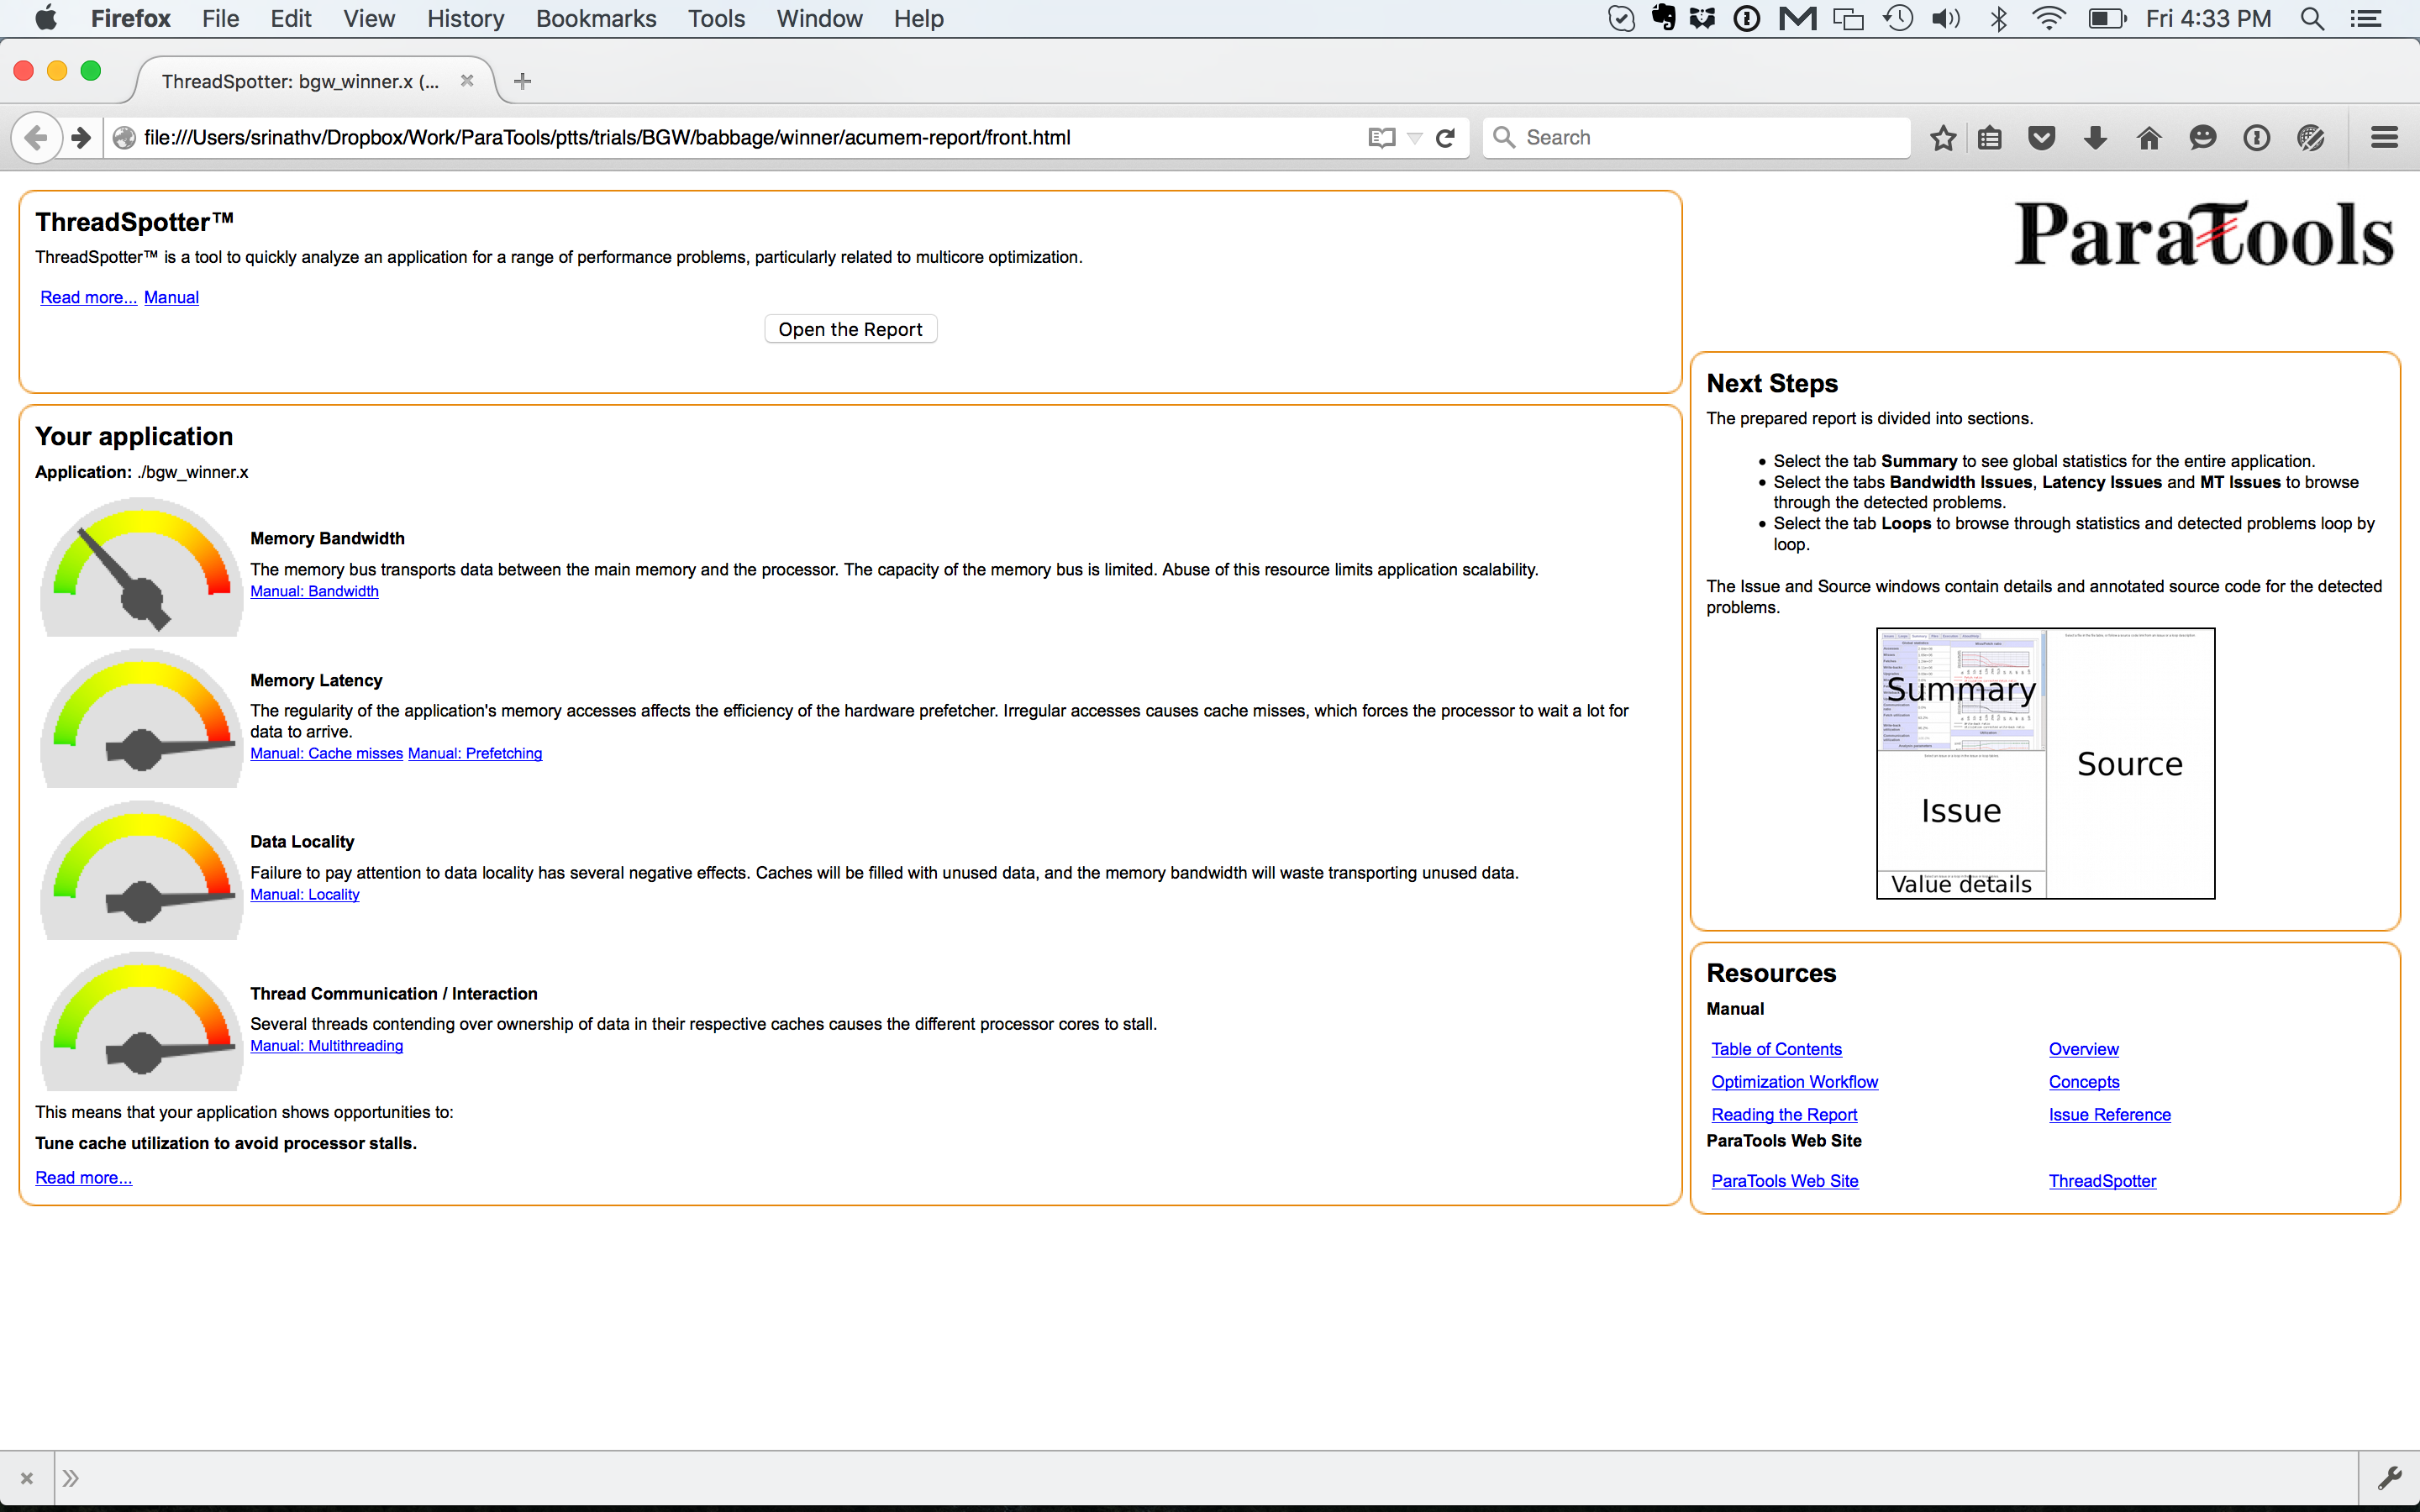Click the Data Locality gauge

click(141, 869)
